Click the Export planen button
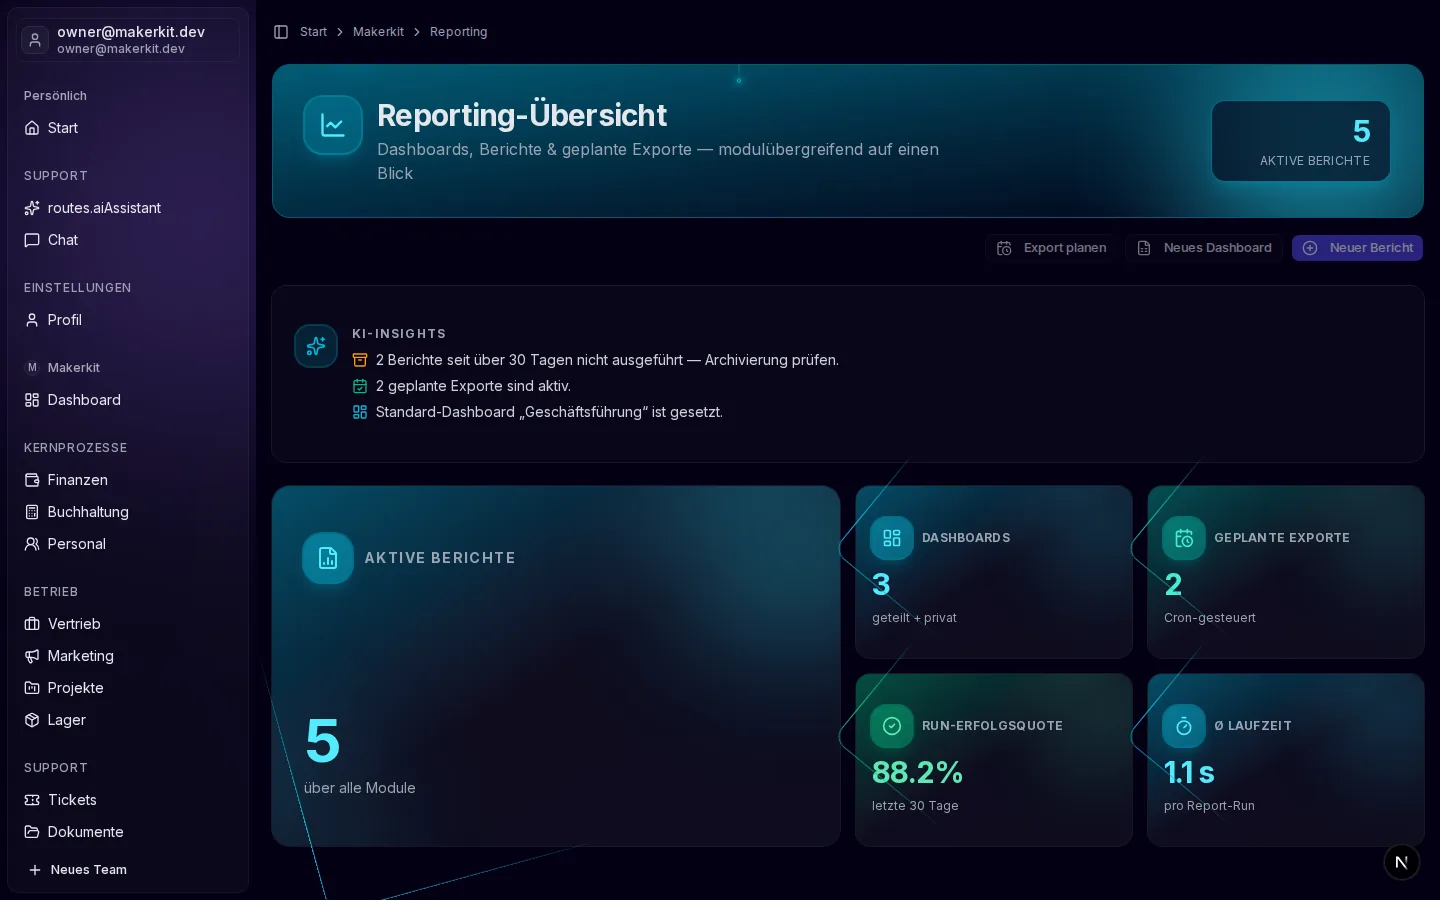The image size is (1440, 900). tap(1051, 248)
